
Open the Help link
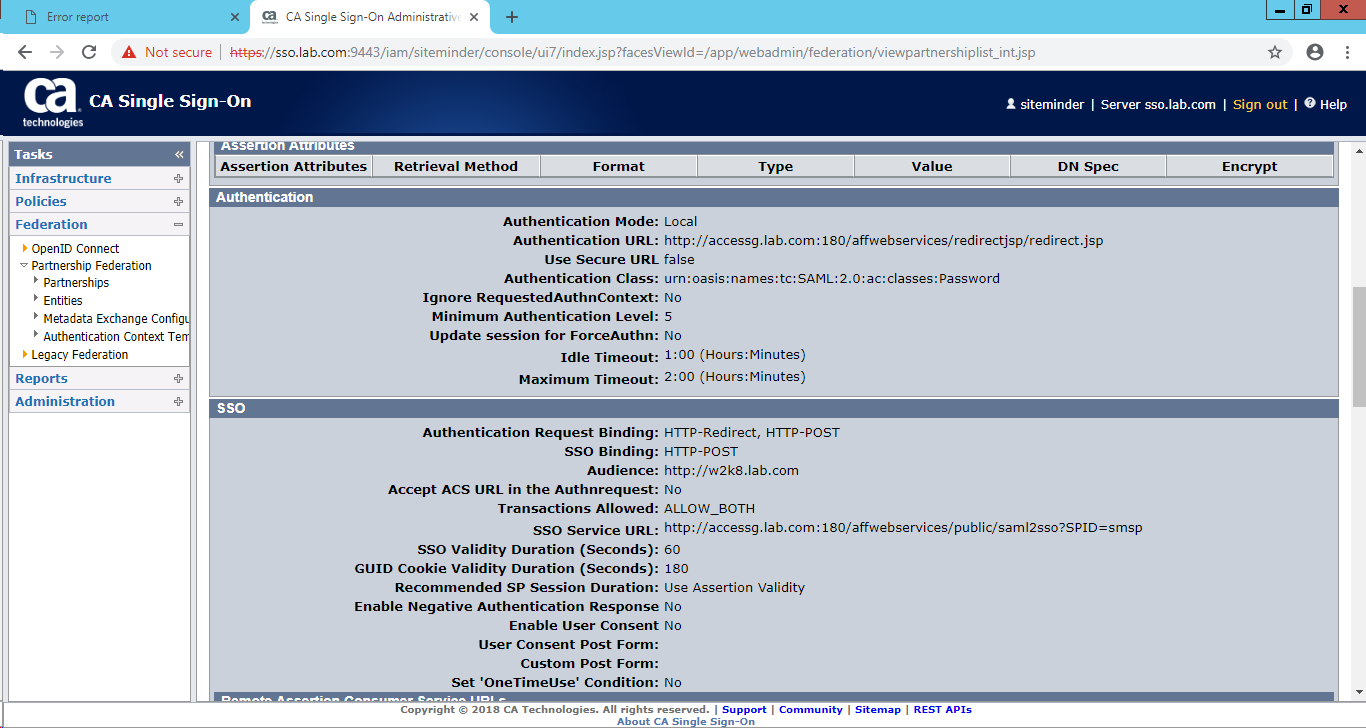[x=1333, y=104]
